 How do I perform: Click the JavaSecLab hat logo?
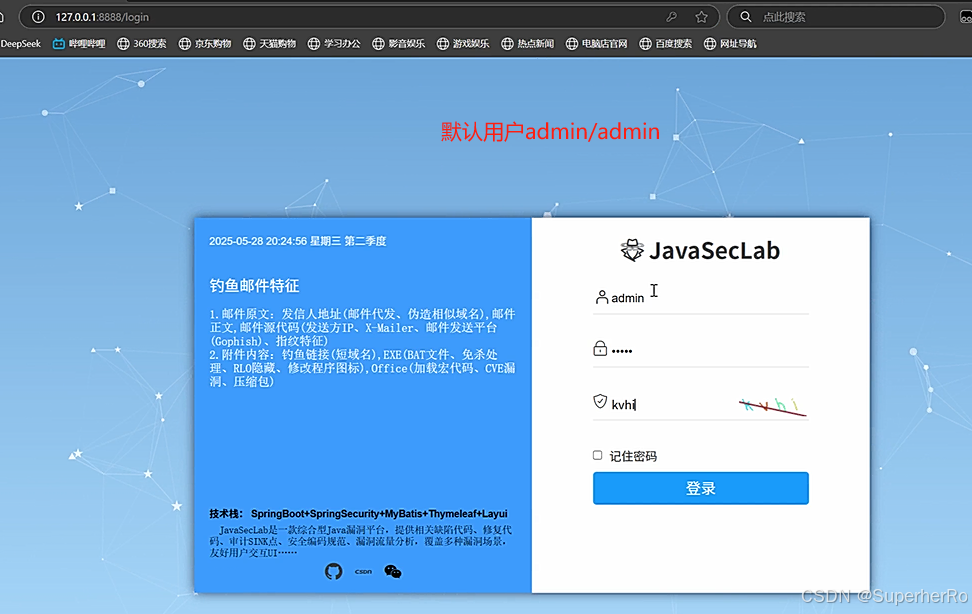tap(632, 250)
